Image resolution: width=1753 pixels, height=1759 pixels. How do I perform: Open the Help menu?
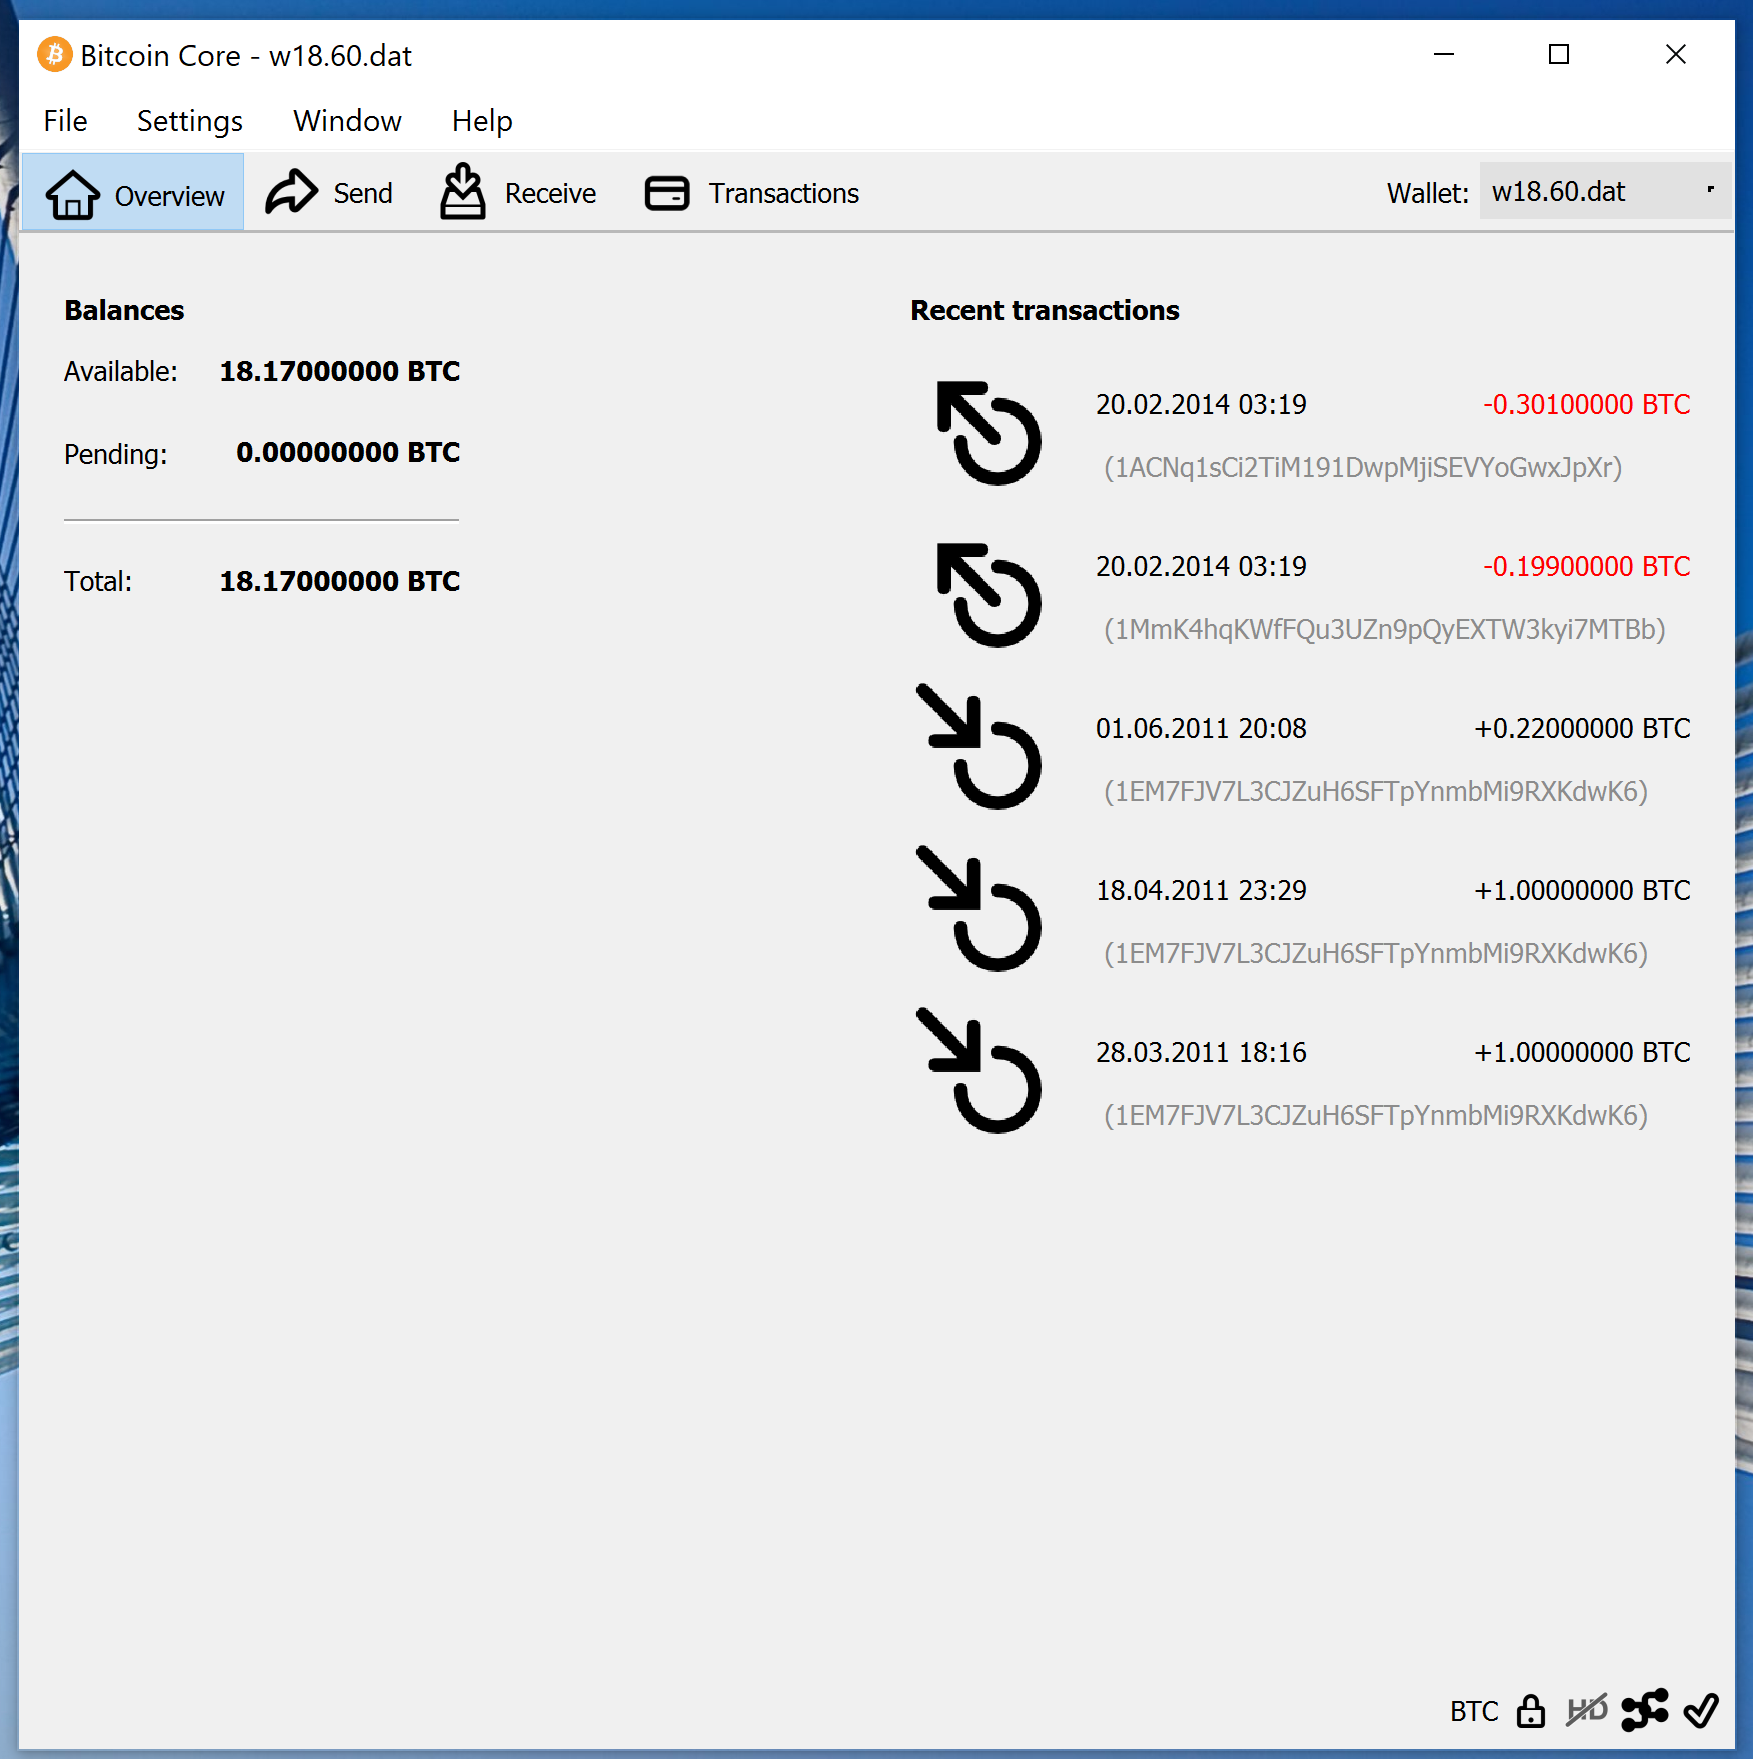481,121
